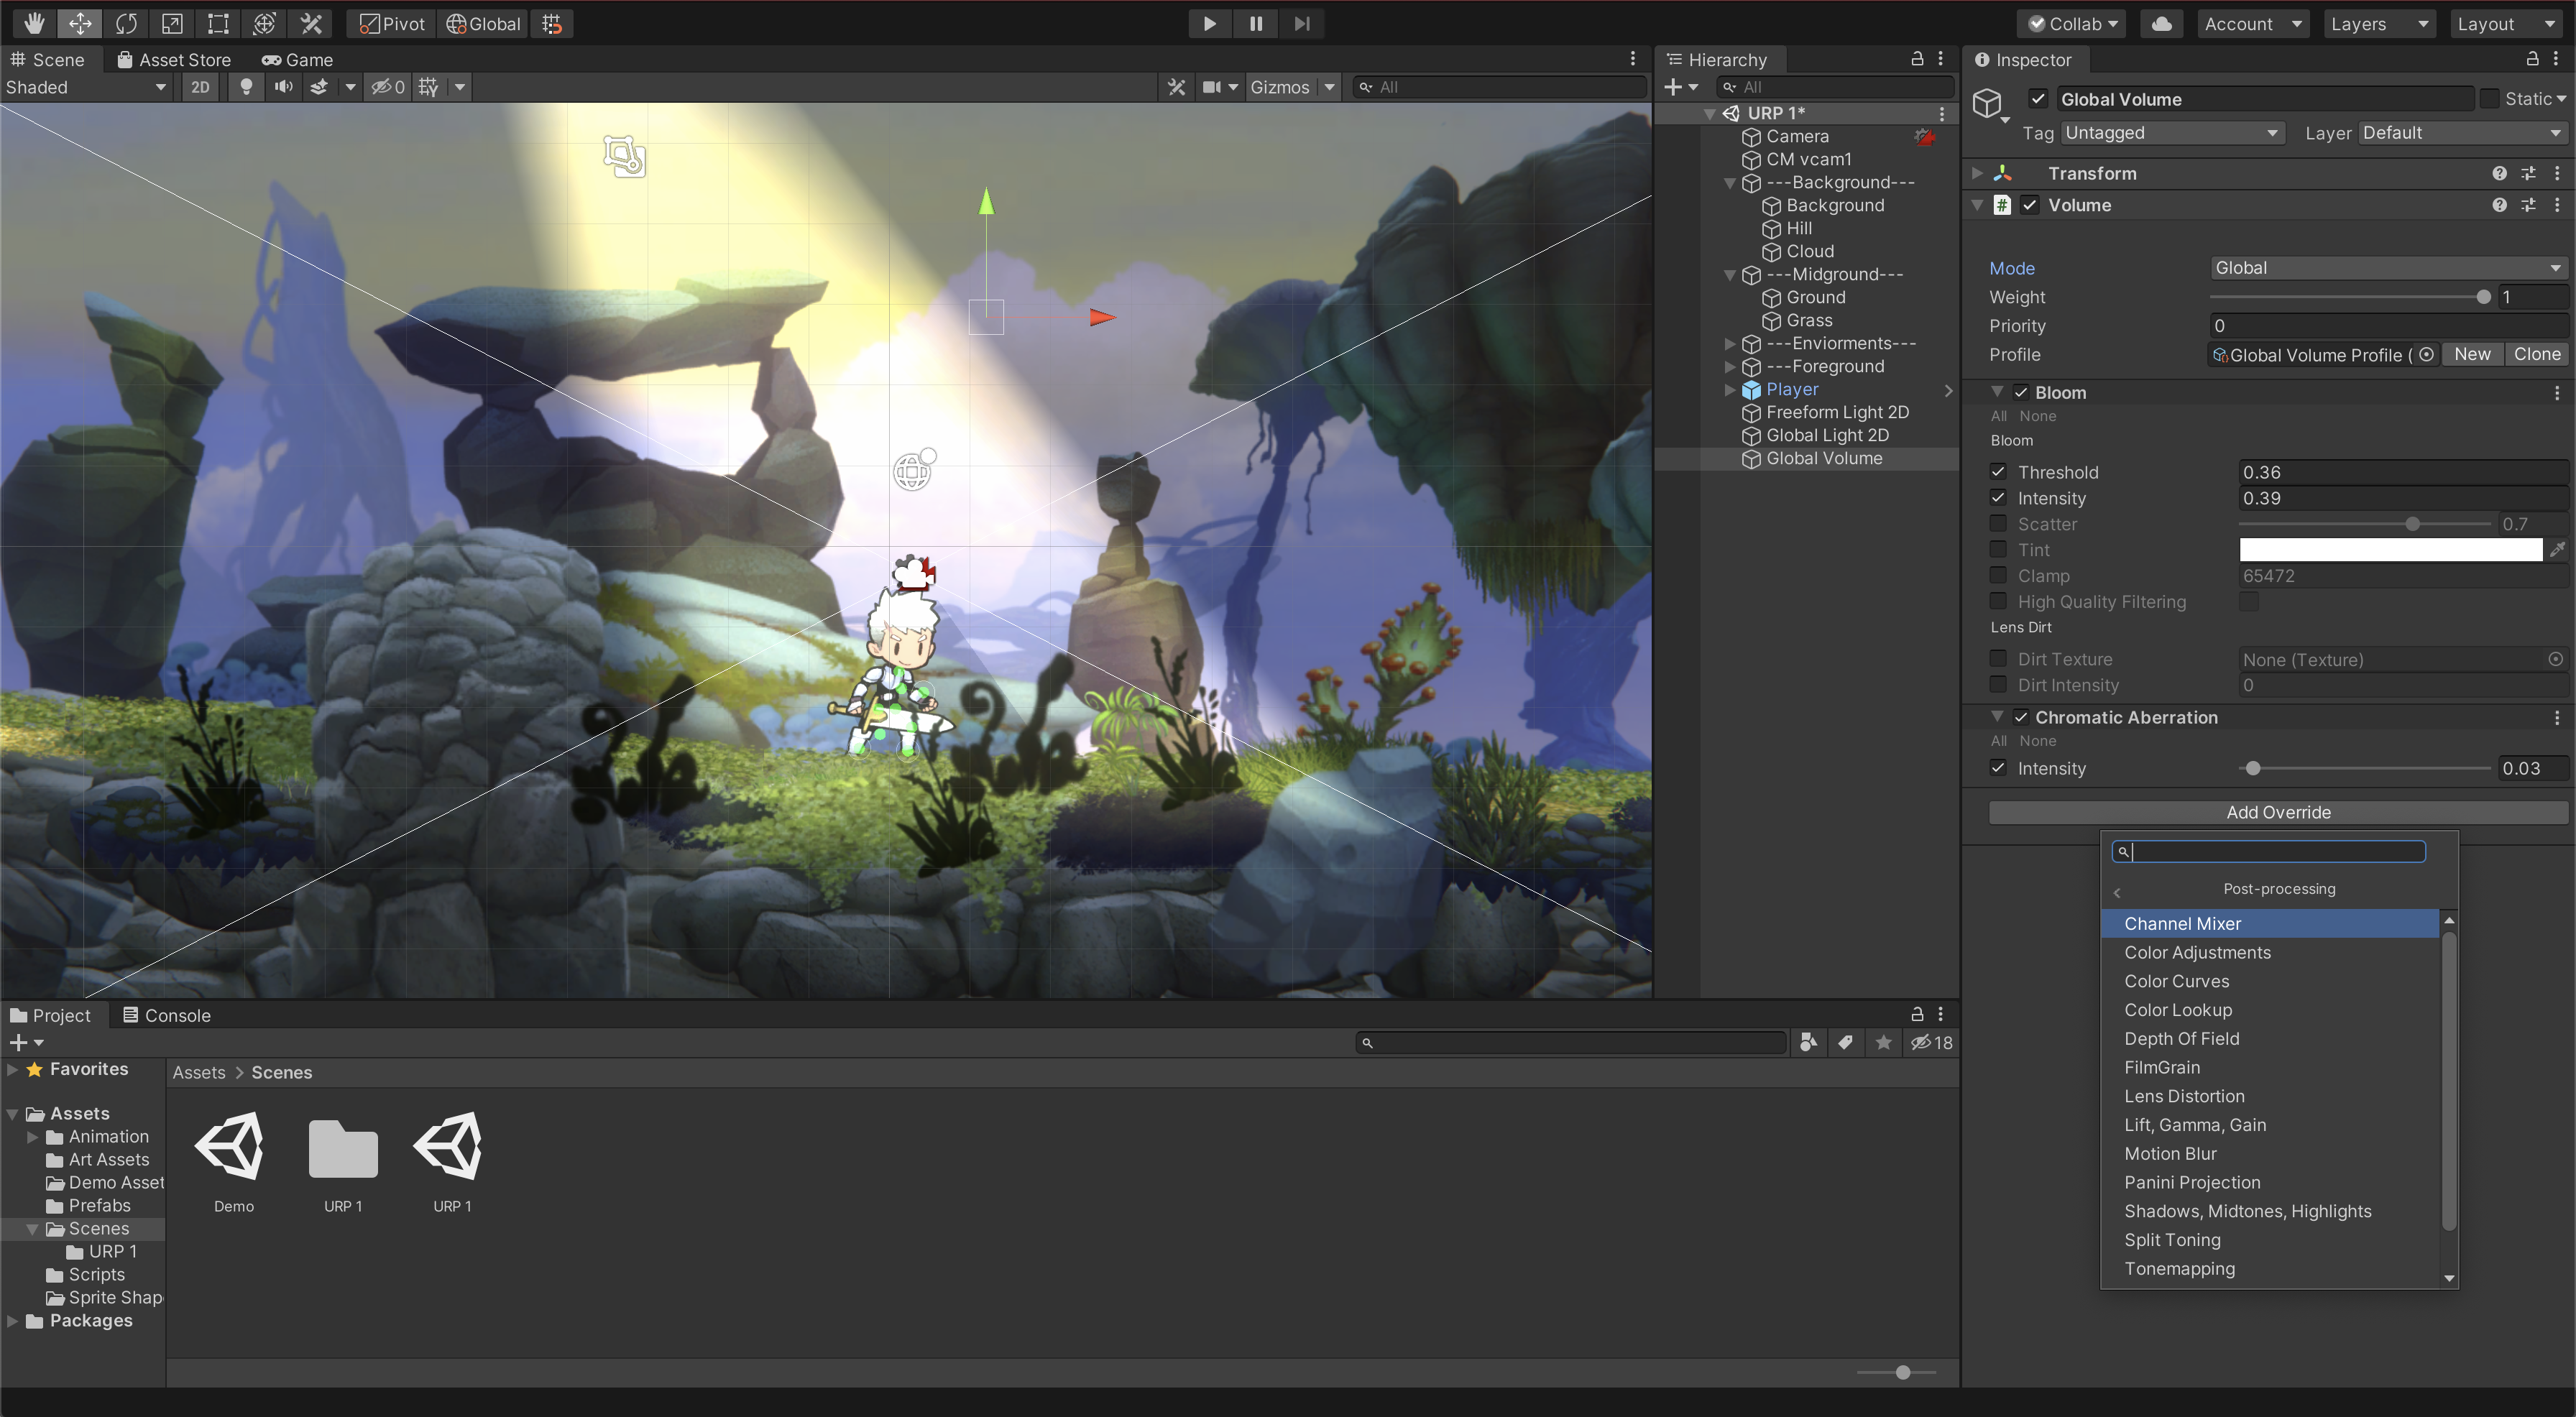Choose Depth Of Field from override list
The height and width of the screenshot is (1417, 2576).
(x=2181, y=1038)
